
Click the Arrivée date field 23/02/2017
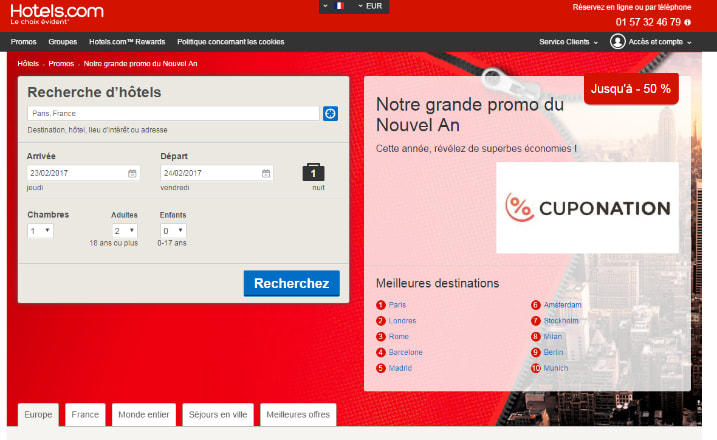[x=83, y=173]
